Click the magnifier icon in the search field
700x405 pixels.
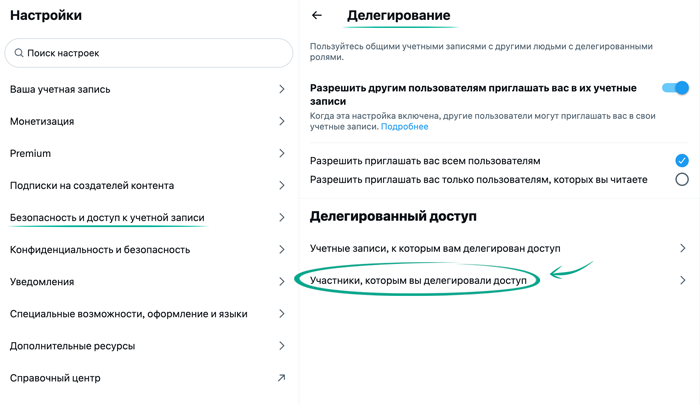(x=19, y=53)
